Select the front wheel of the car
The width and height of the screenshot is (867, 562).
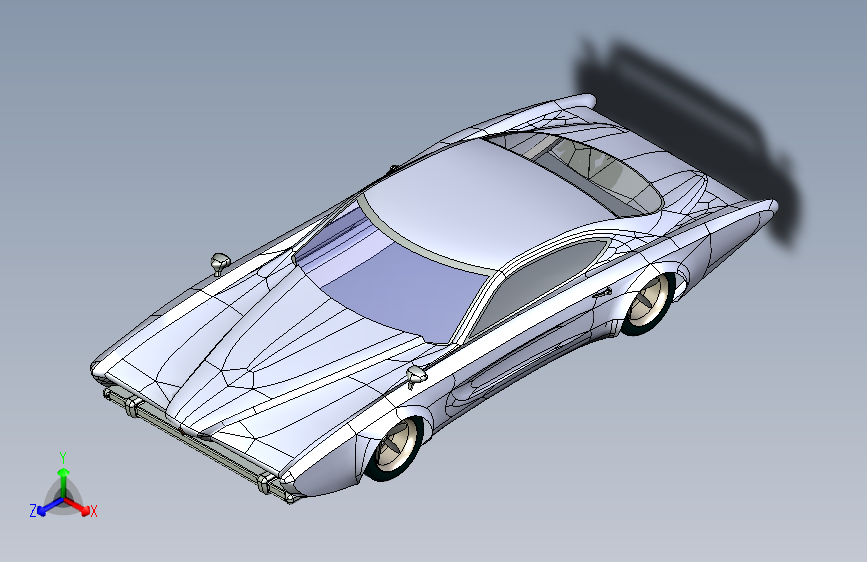point(395,447)
